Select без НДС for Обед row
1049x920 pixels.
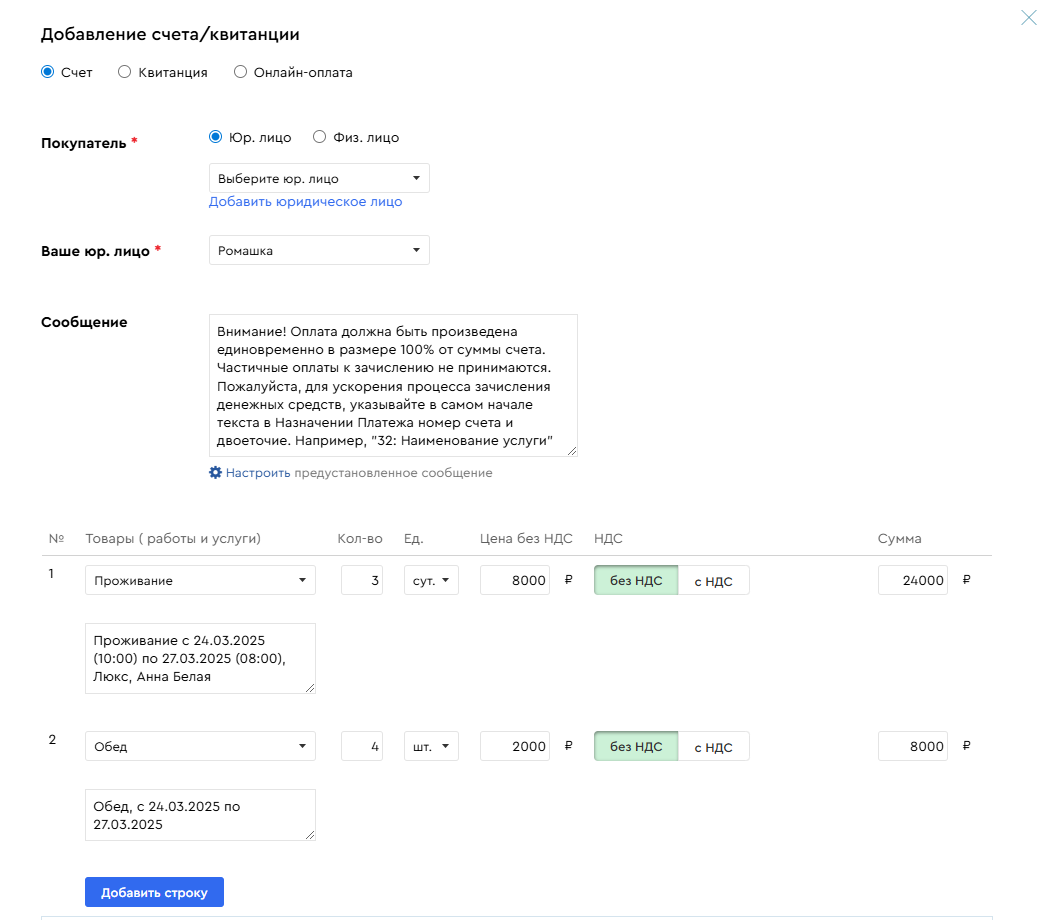click(x=636, y=746)
